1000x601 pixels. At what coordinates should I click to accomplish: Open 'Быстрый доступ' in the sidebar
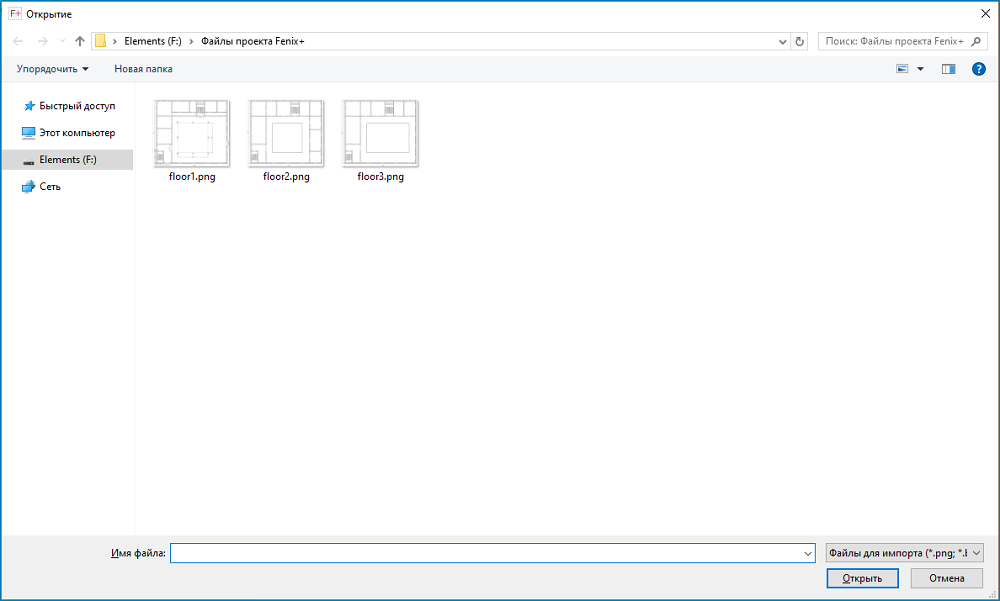point(69,106)
